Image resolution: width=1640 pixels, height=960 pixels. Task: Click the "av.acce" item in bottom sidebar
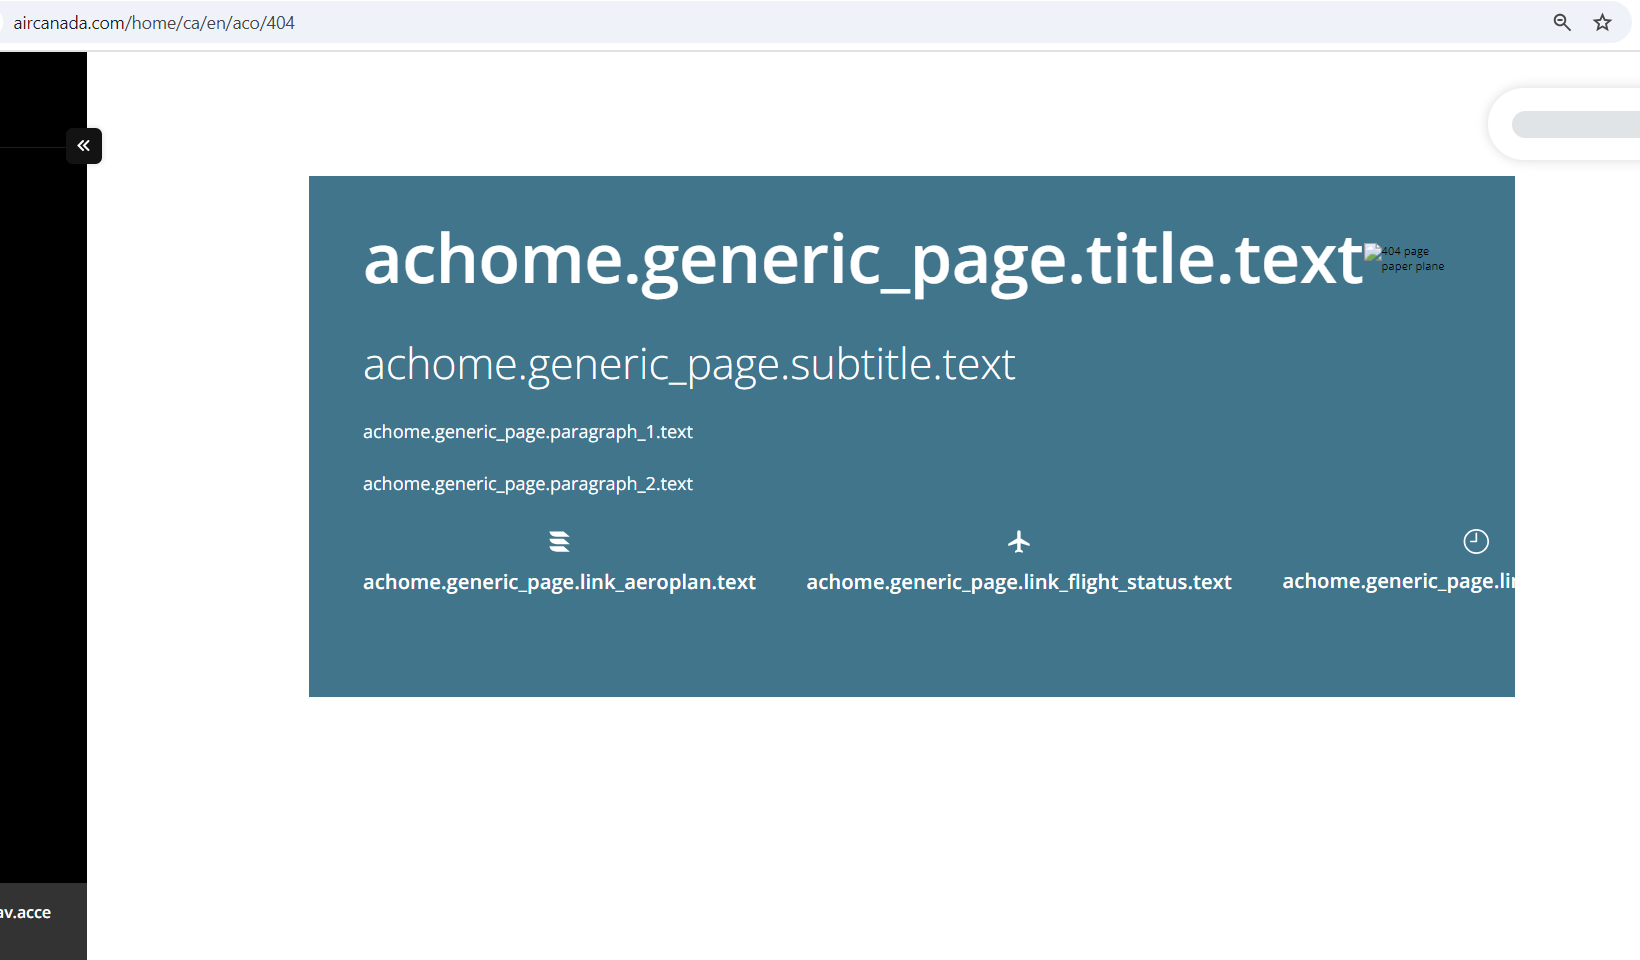tap(26, 913)
